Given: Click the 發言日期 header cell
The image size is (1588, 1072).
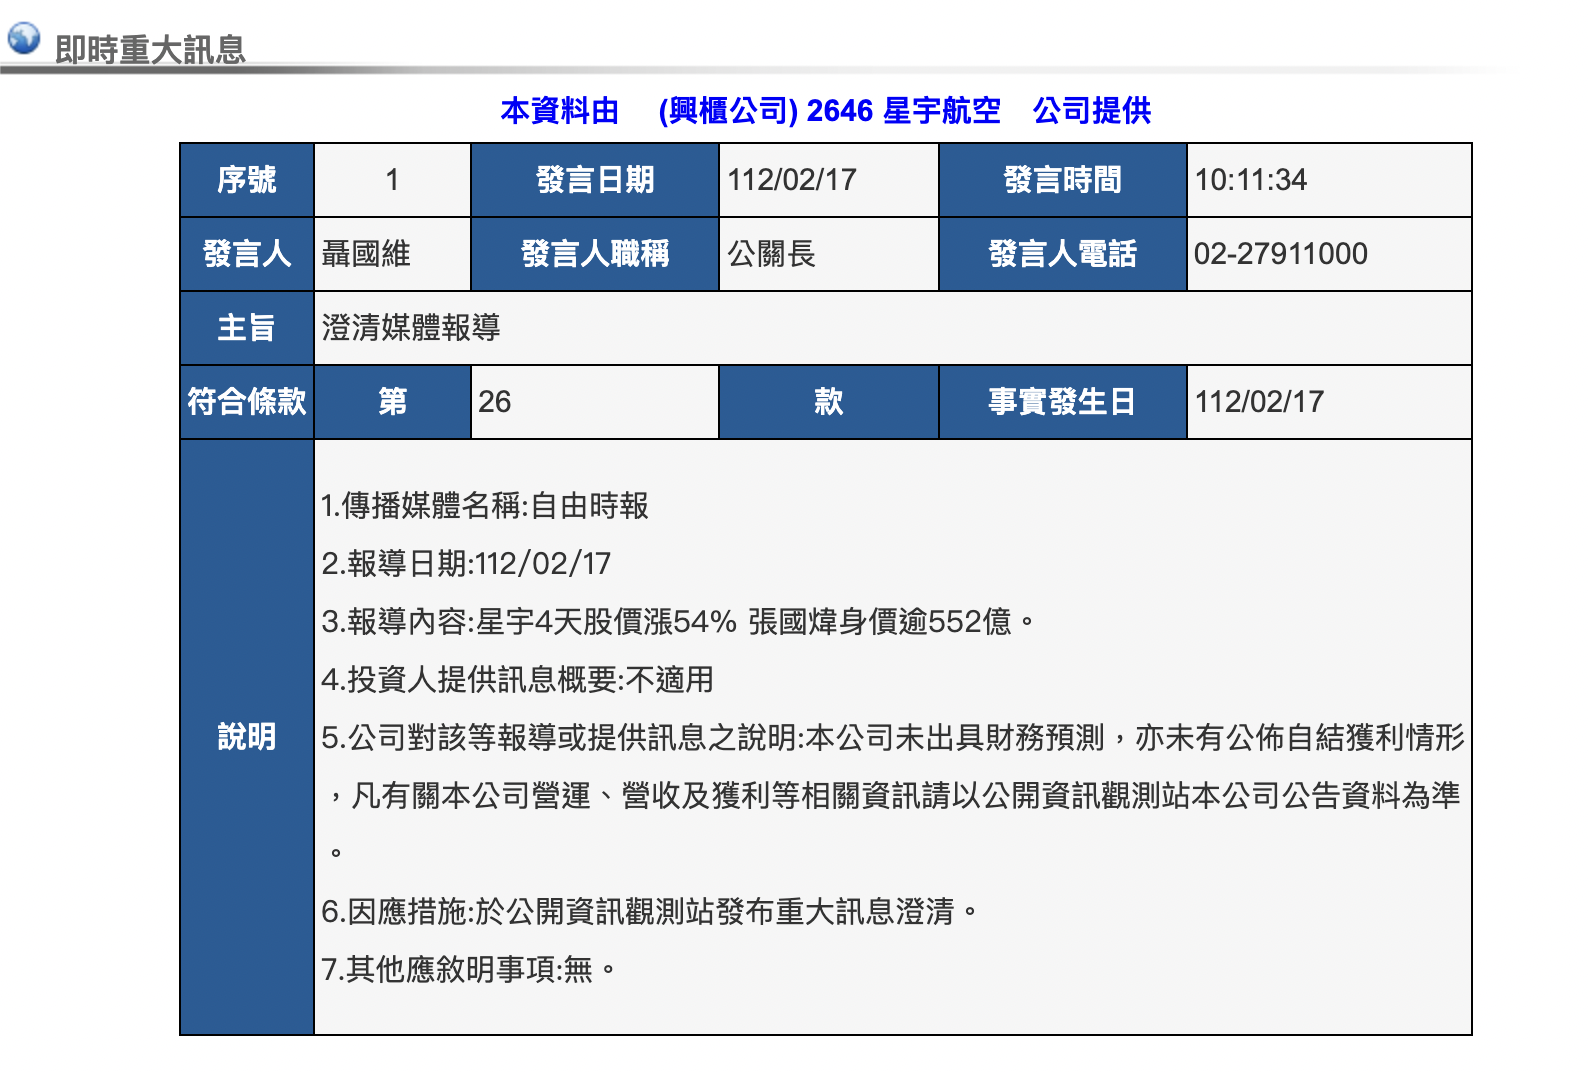Looking at the screenshot, I should (x=595, y=180).
